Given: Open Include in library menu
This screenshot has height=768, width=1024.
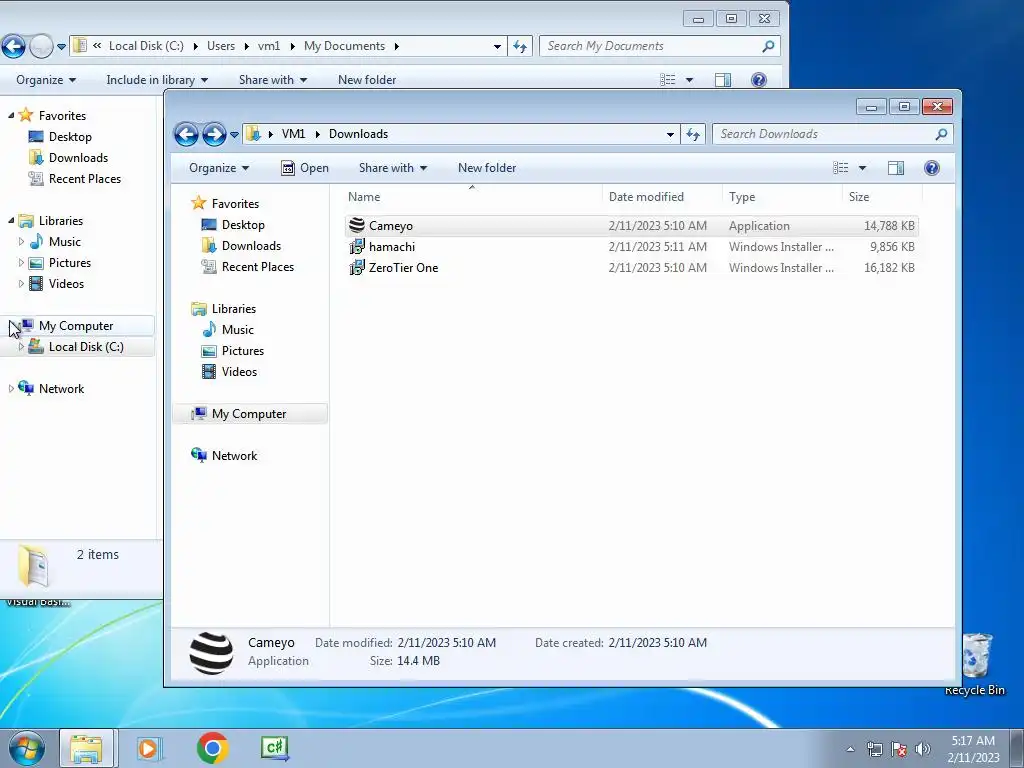Looking at the screenshot, I should (157, 80).
